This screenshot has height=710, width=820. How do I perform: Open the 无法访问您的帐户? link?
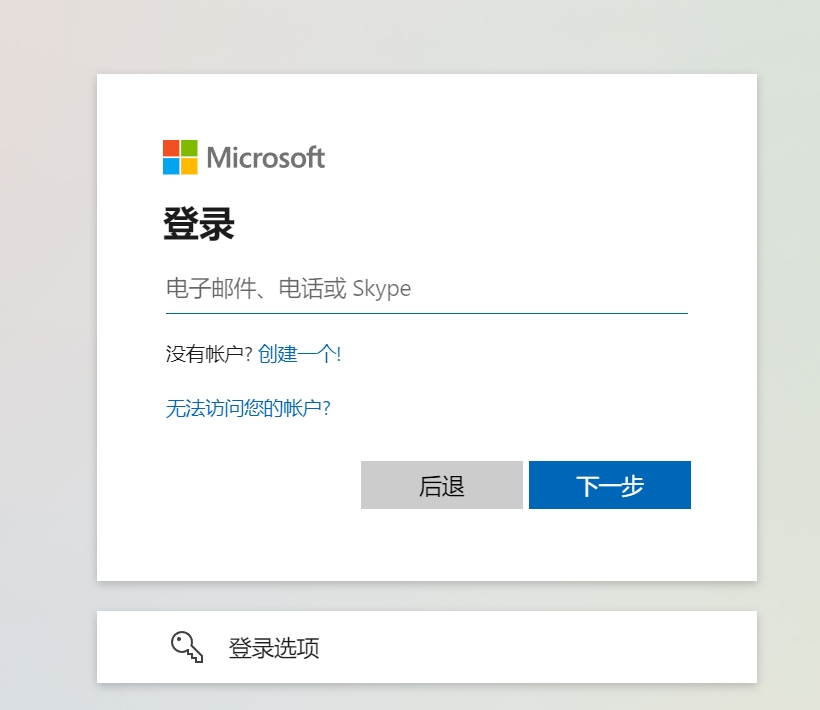tap(248, 408)
